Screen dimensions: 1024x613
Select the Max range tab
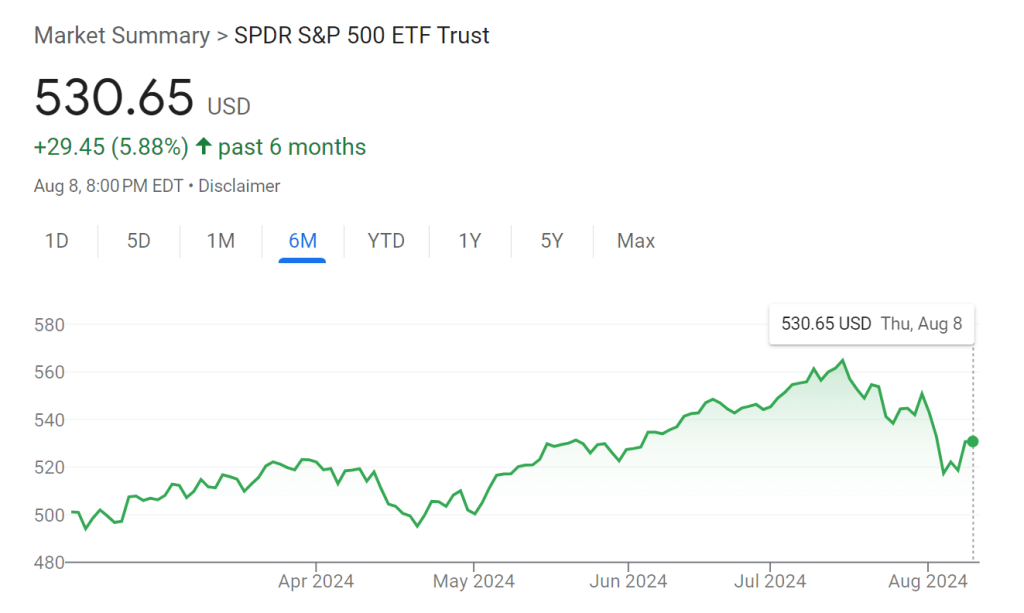coord(636,241)
